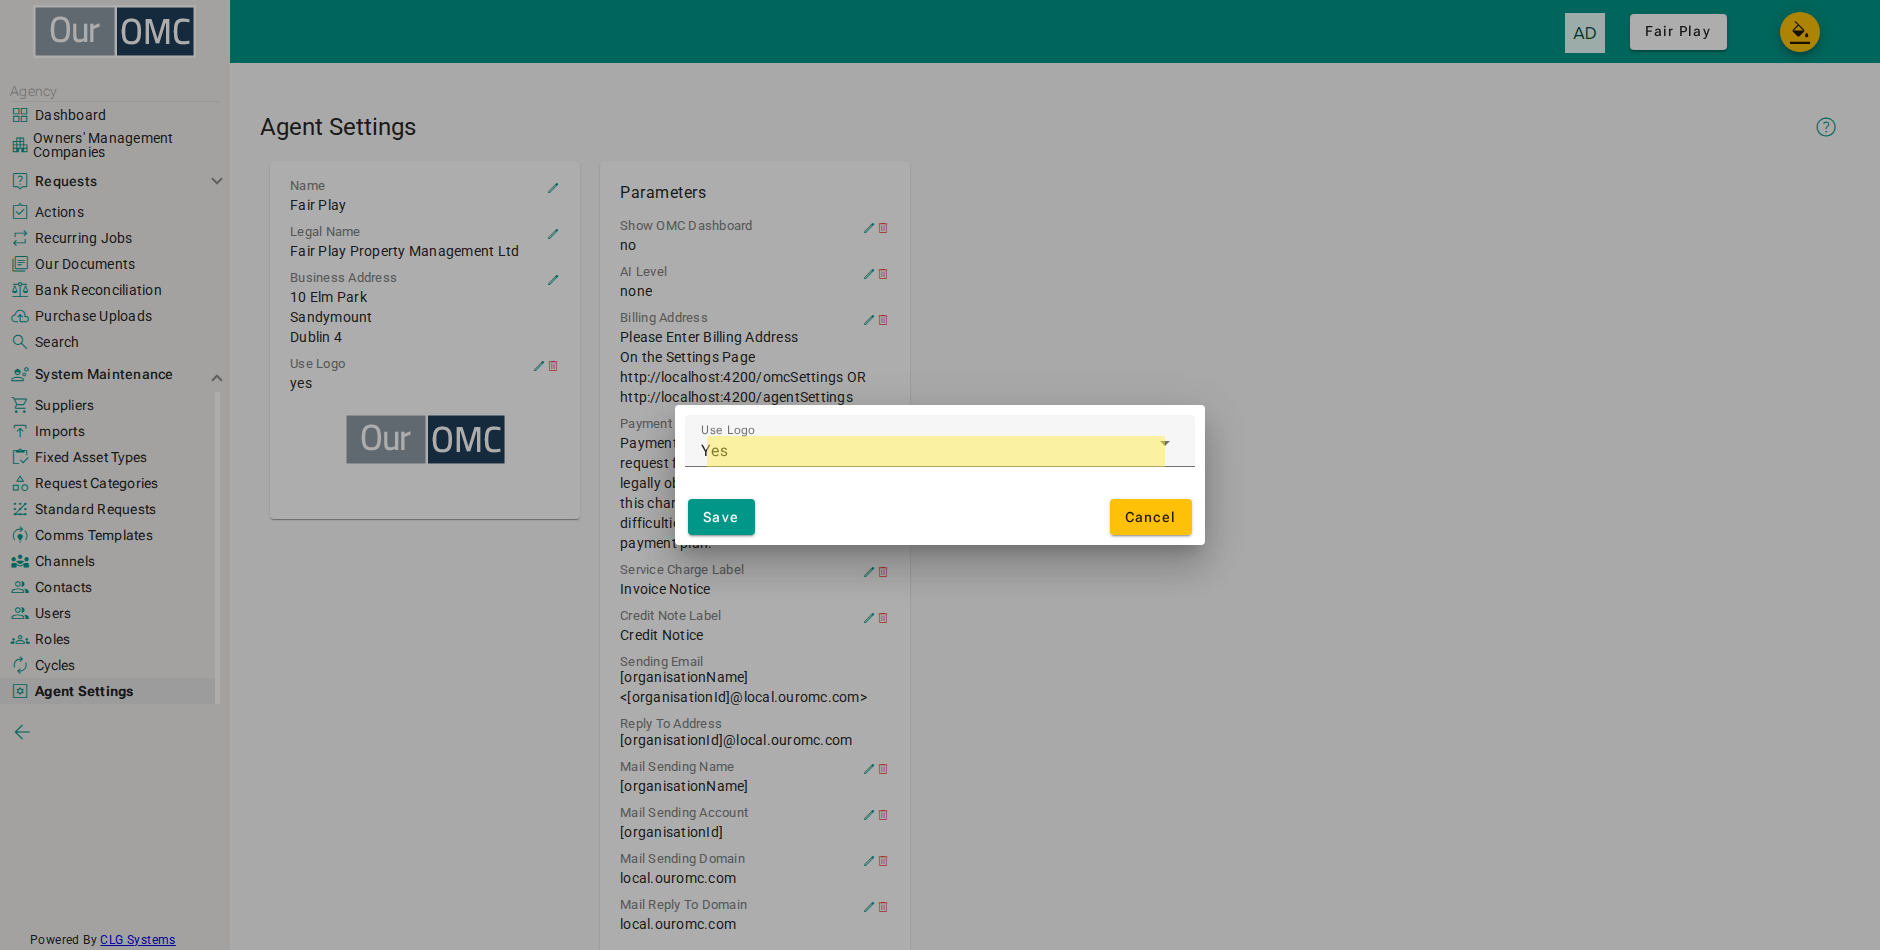Image resolution: width=1880 pixels, height=950 pixels.
Task: Open Comms Templates in sidebar
Action: click(x=94, y=535)
